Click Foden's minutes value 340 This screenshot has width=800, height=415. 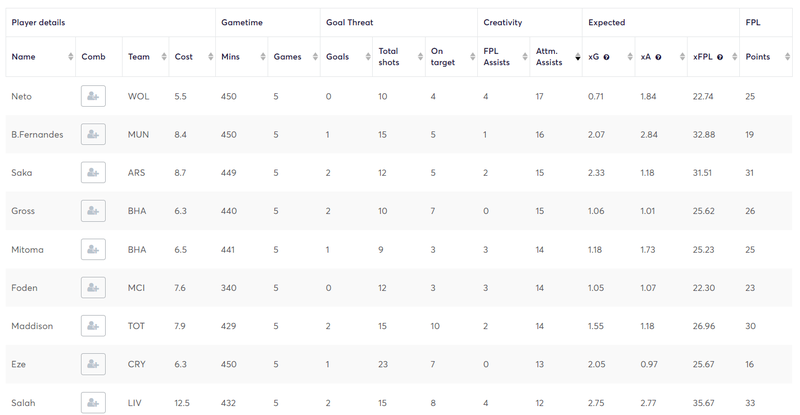[229, 288]
